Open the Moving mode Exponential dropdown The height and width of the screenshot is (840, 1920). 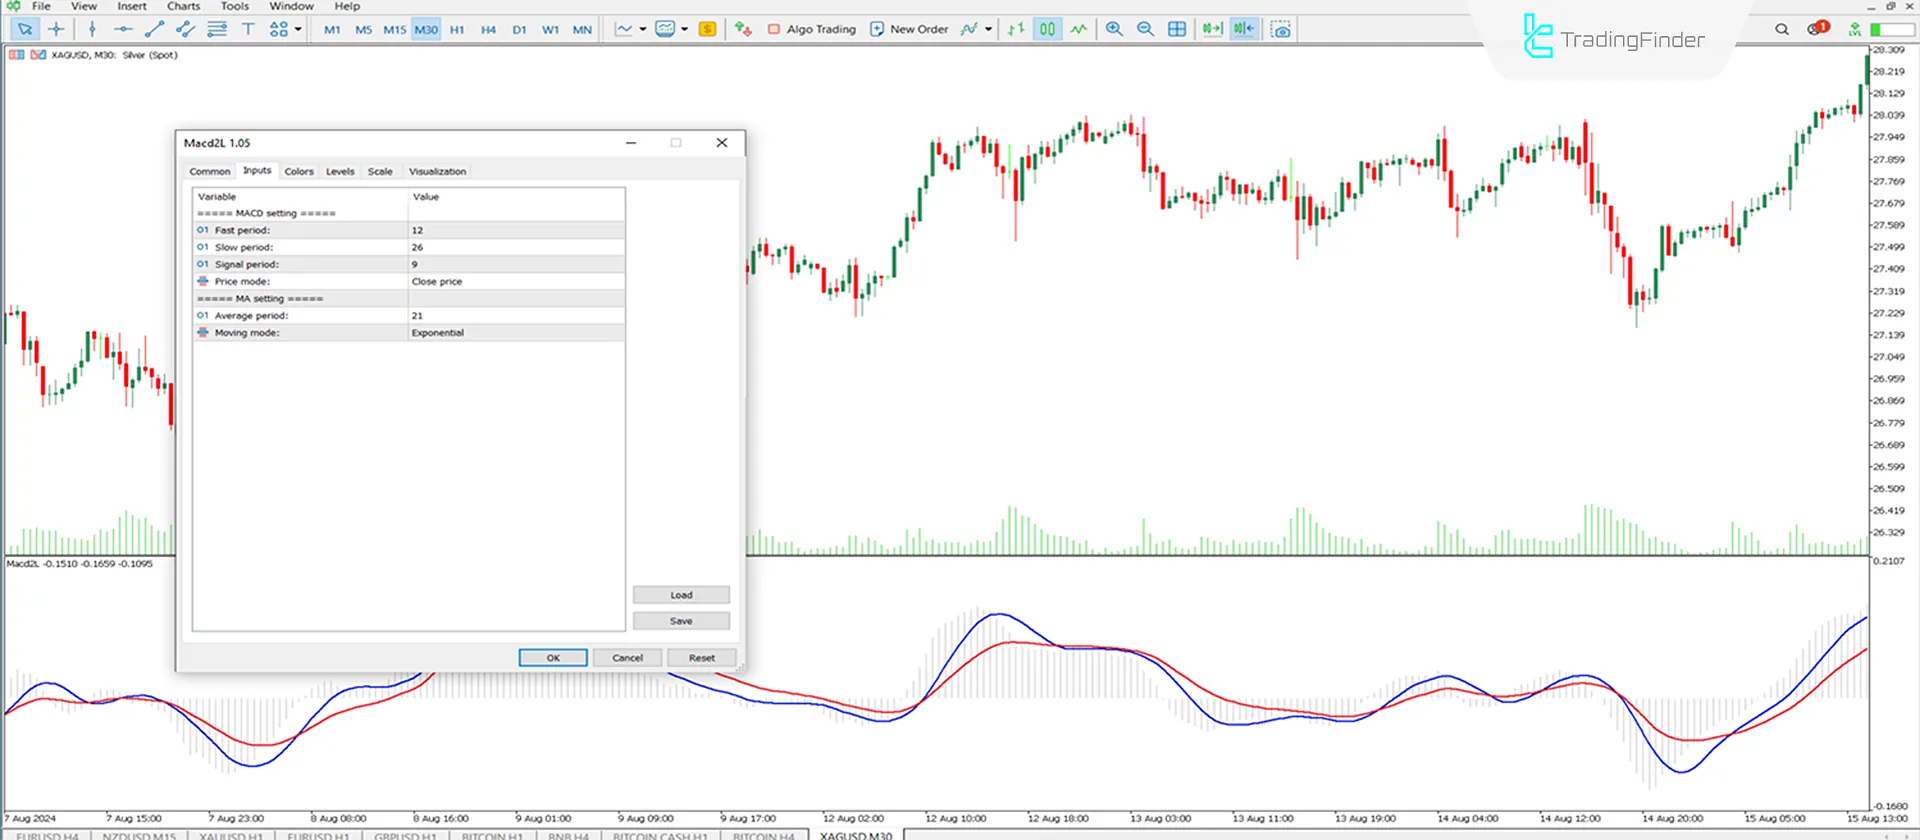click(x=516, y=333)
